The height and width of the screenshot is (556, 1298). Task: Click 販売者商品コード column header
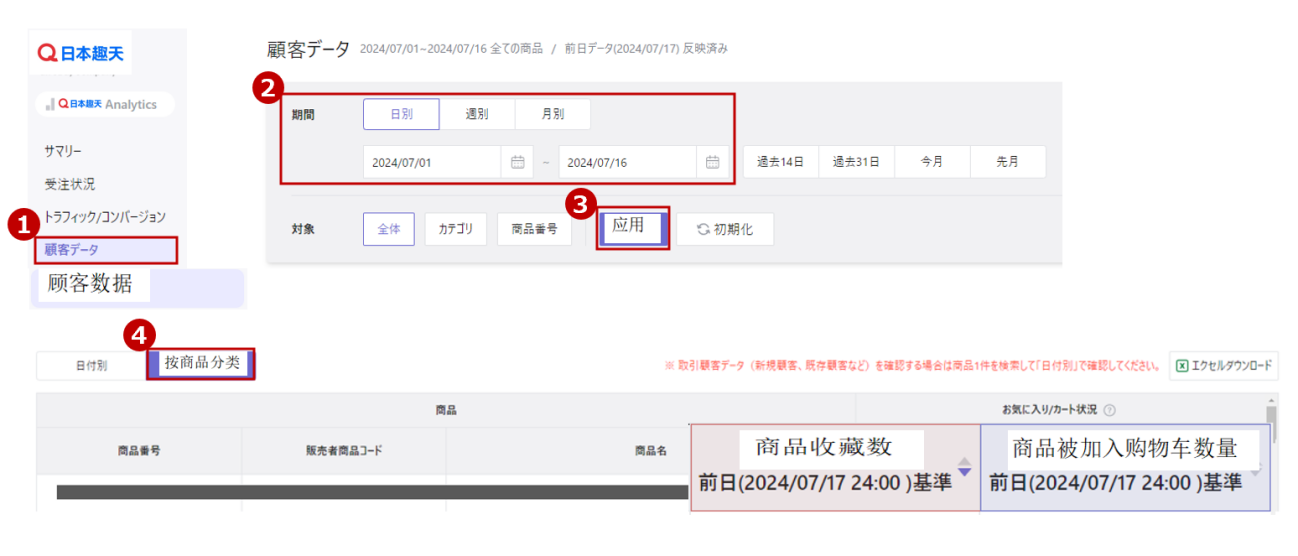tap(344, 451)
